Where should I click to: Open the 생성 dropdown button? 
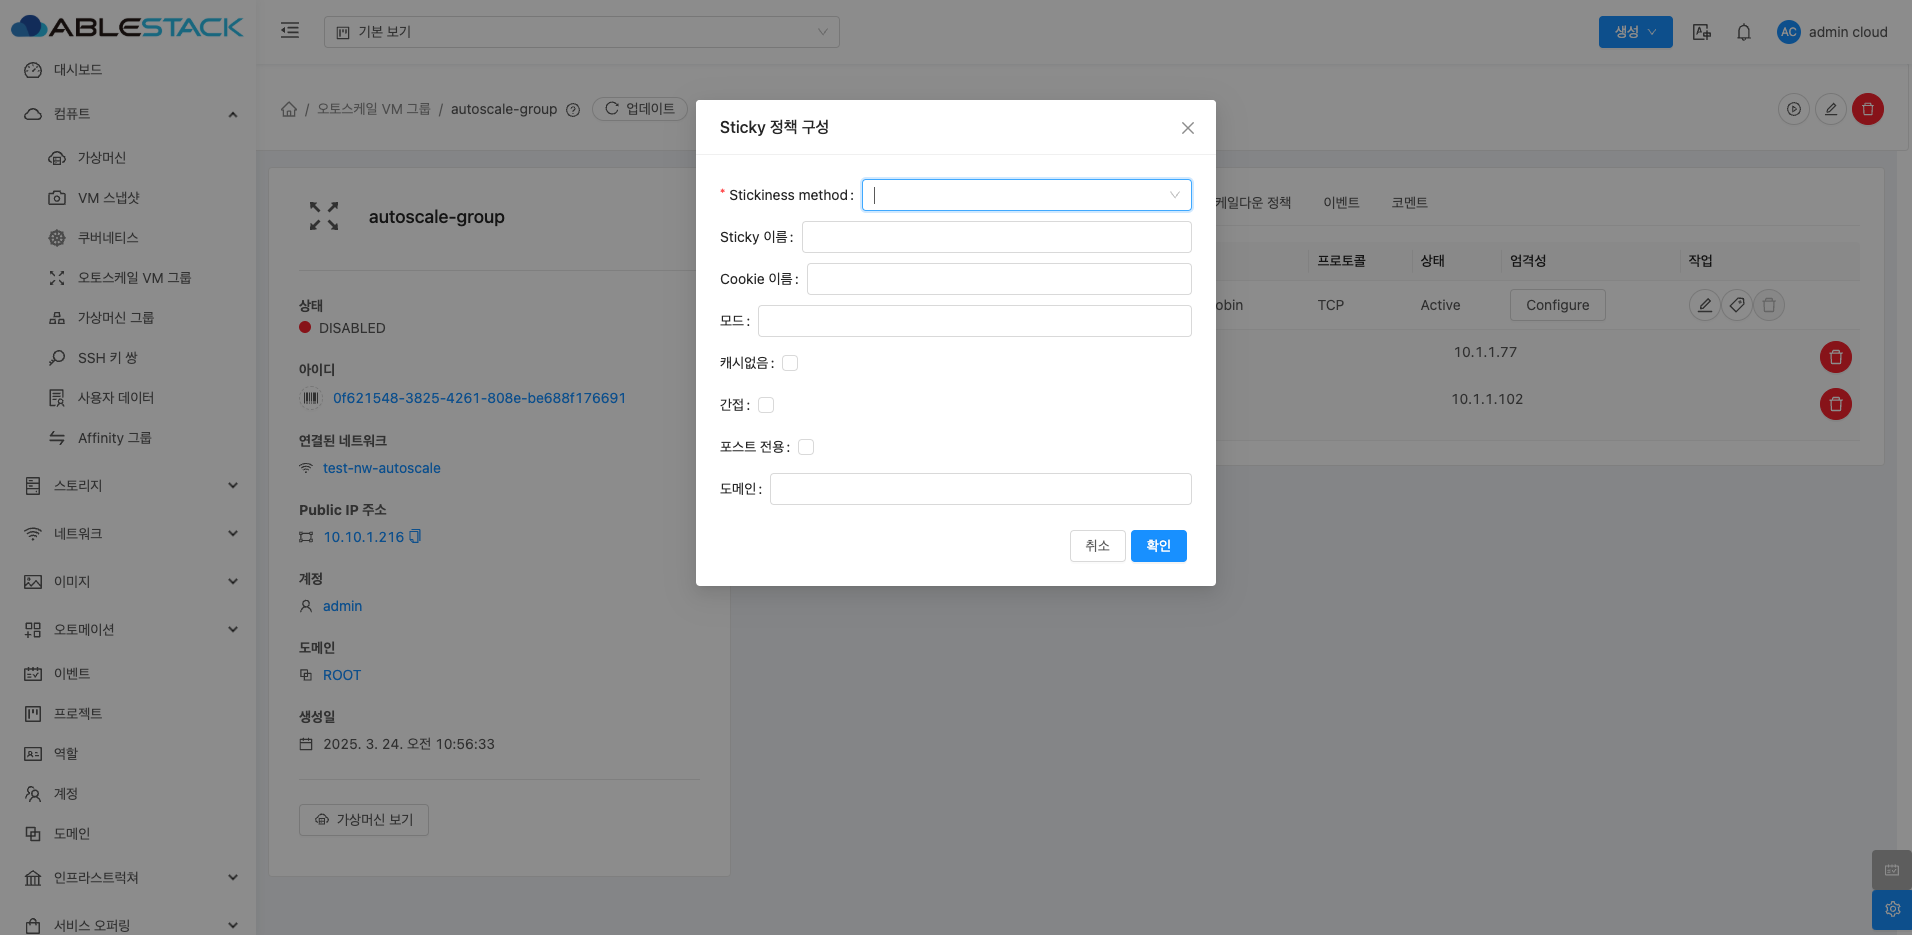coord(1635,32)
